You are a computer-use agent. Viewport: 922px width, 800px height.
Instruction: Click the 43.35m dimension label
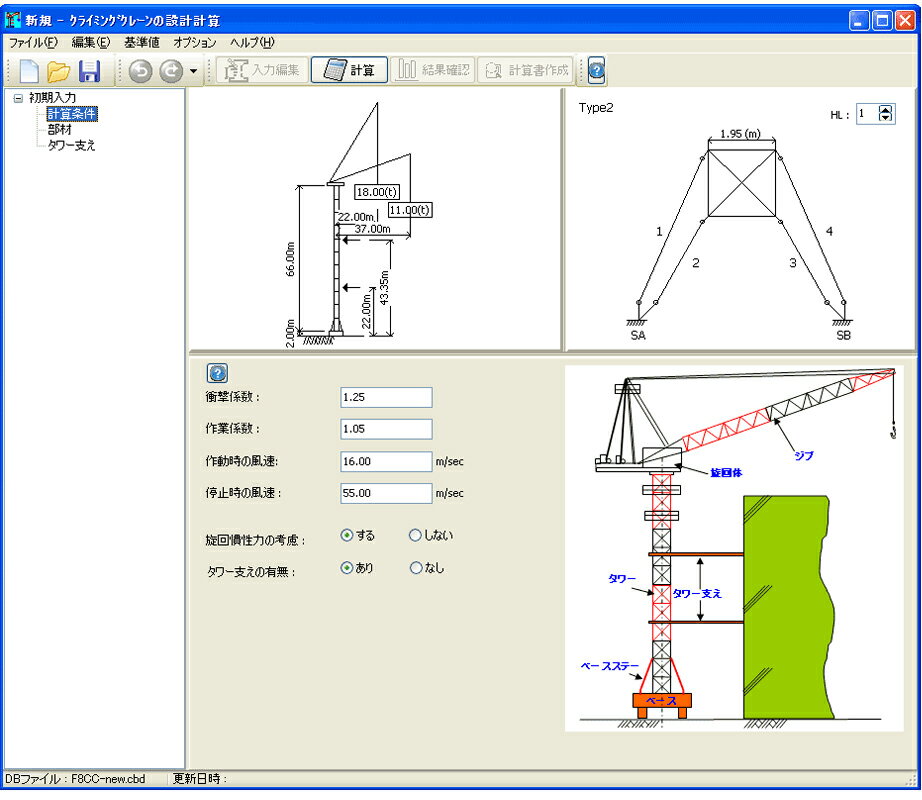coord(384,287)
